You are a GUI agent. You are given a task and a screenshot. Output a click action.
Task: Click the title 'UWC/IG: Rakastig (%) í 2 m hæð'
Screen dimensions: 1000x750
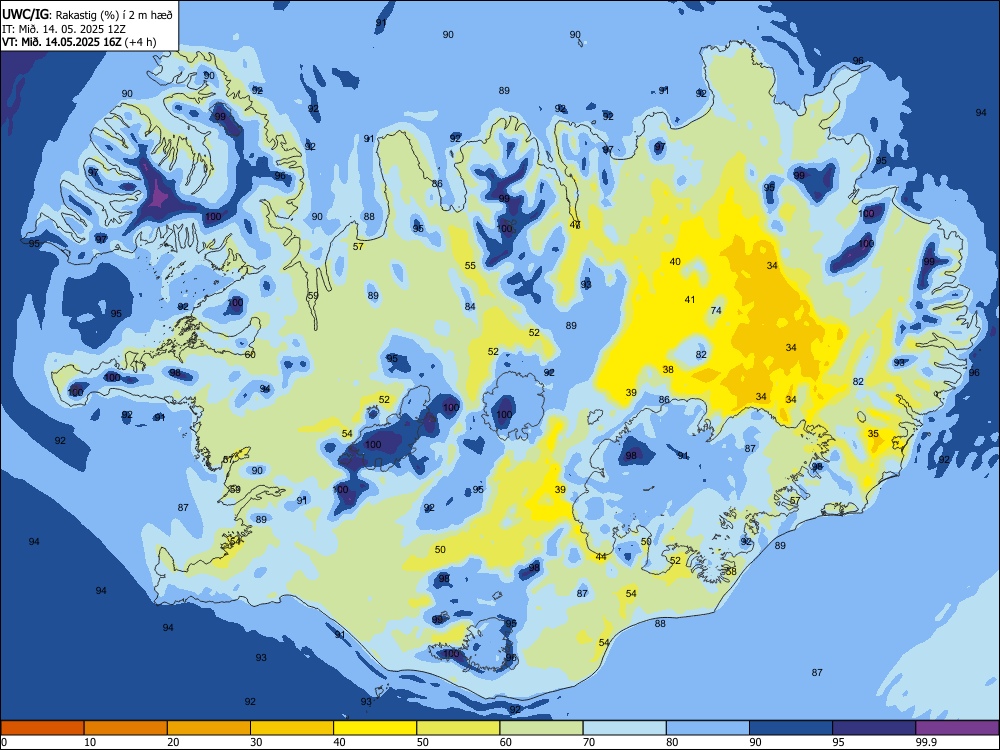click(x=87, y=15)
